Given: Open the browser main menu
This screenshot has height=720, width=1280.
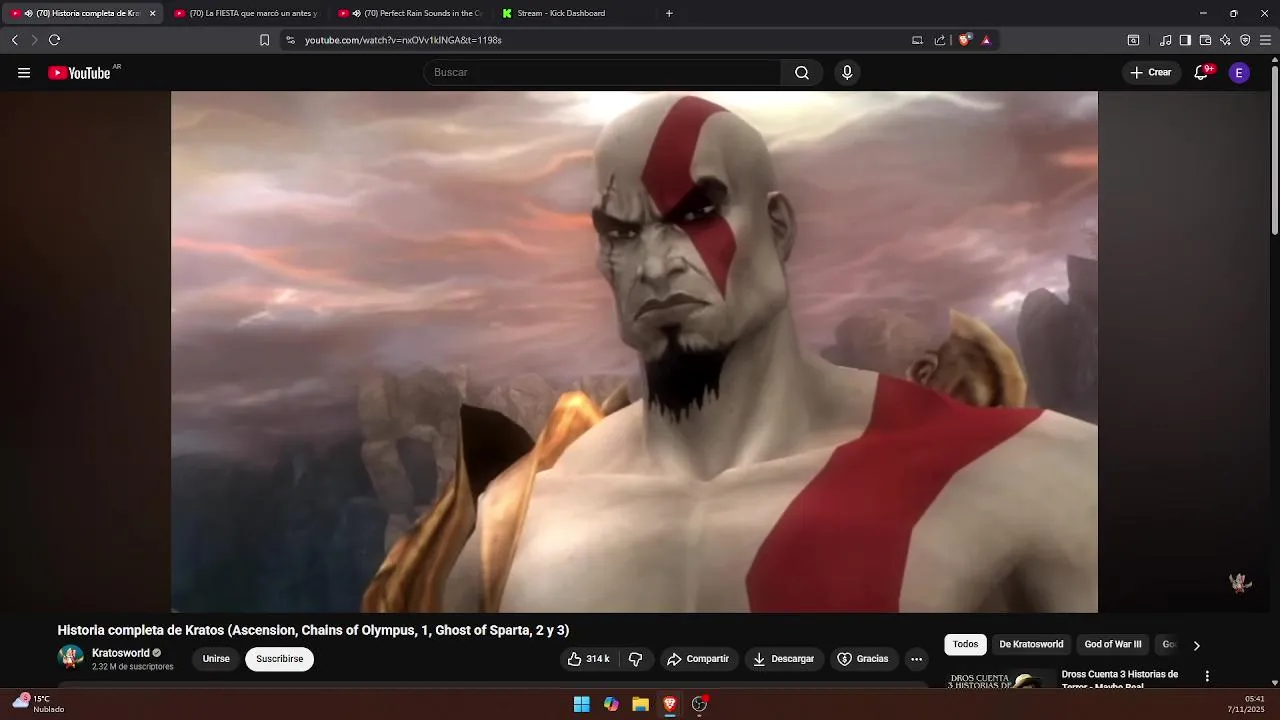Looking at the screenshot, I should coord(1265,40).
